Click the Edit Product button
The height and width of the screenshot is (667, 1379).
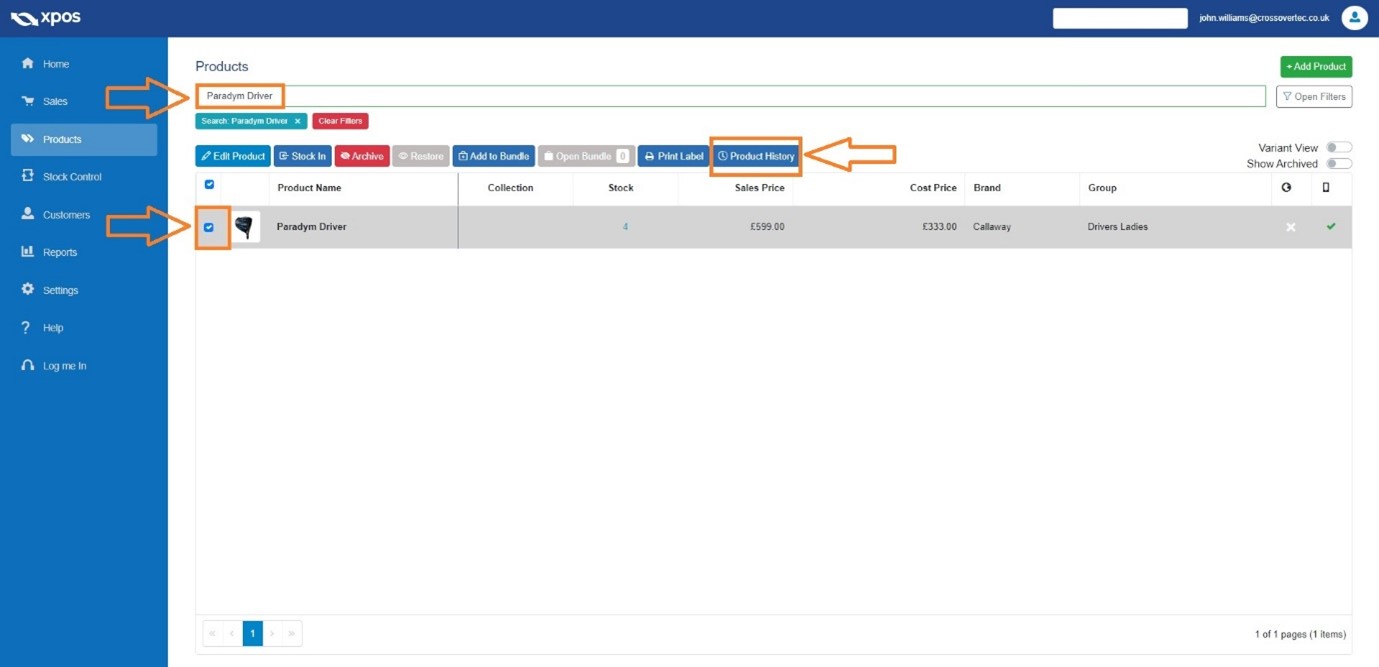tap(233, 156)
